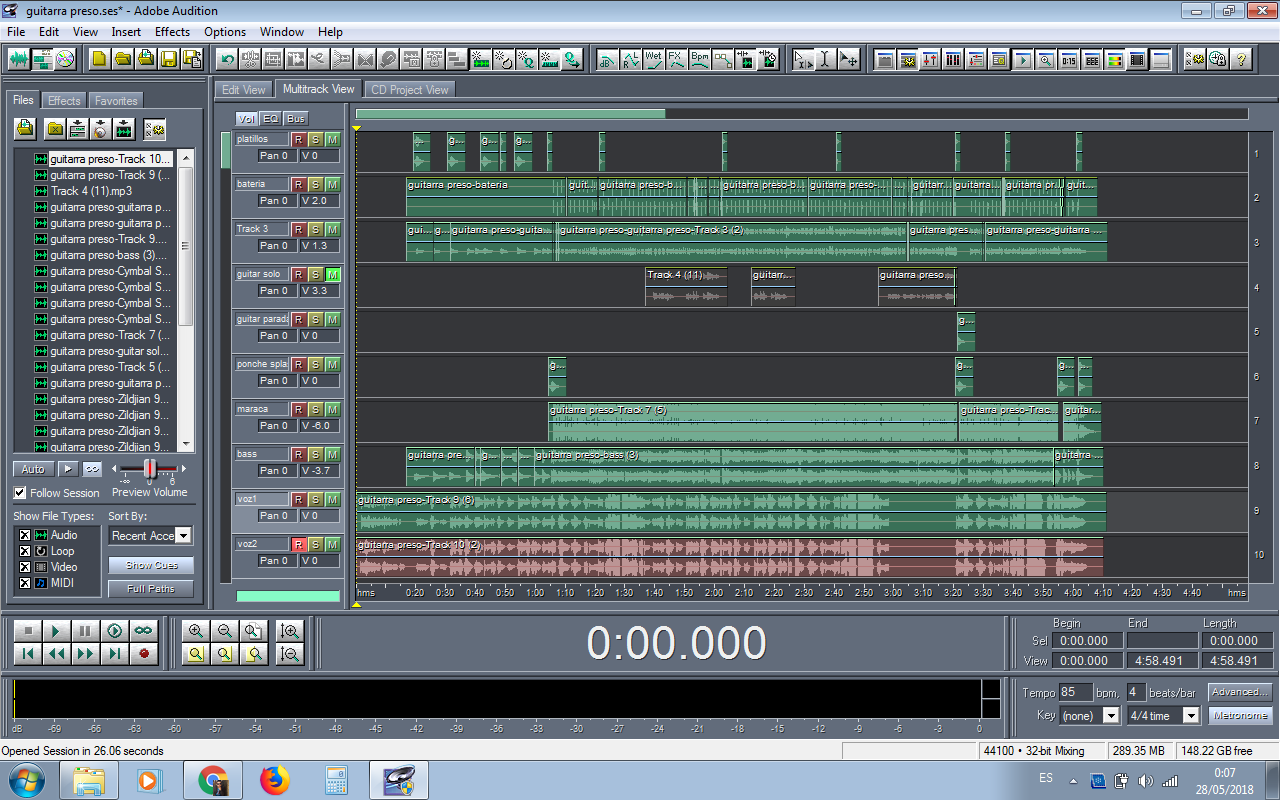Create a new session with toolbar icon
The height and width of the screenshot is (800, 1280).
point(99,59)
